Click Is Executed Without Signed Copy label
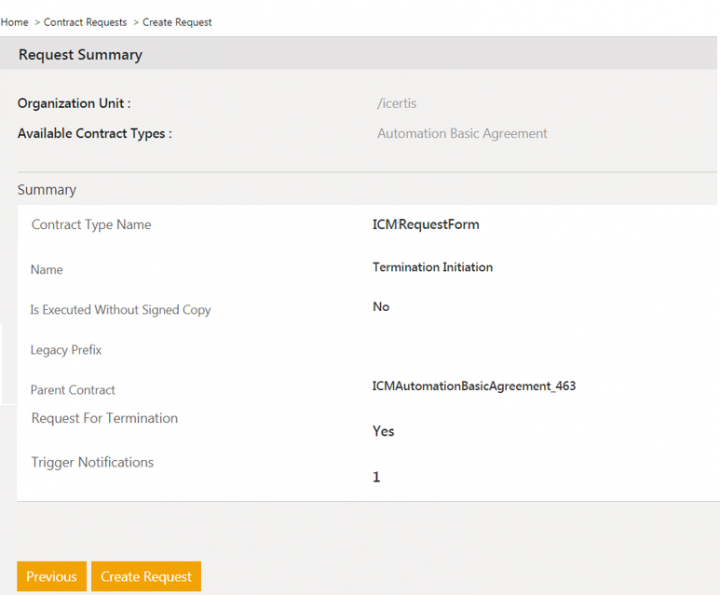720x595 pixels. click(x=120, y=310)
